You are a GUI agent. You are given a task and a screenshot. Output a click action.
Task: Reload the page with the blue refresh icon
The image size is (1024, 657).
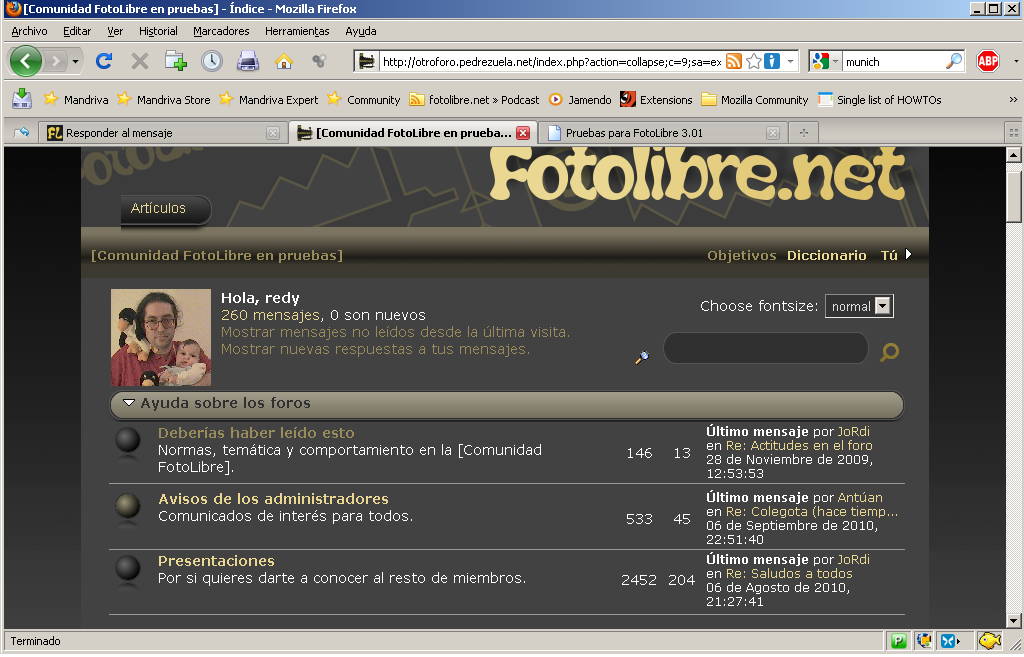coord(104,61)
